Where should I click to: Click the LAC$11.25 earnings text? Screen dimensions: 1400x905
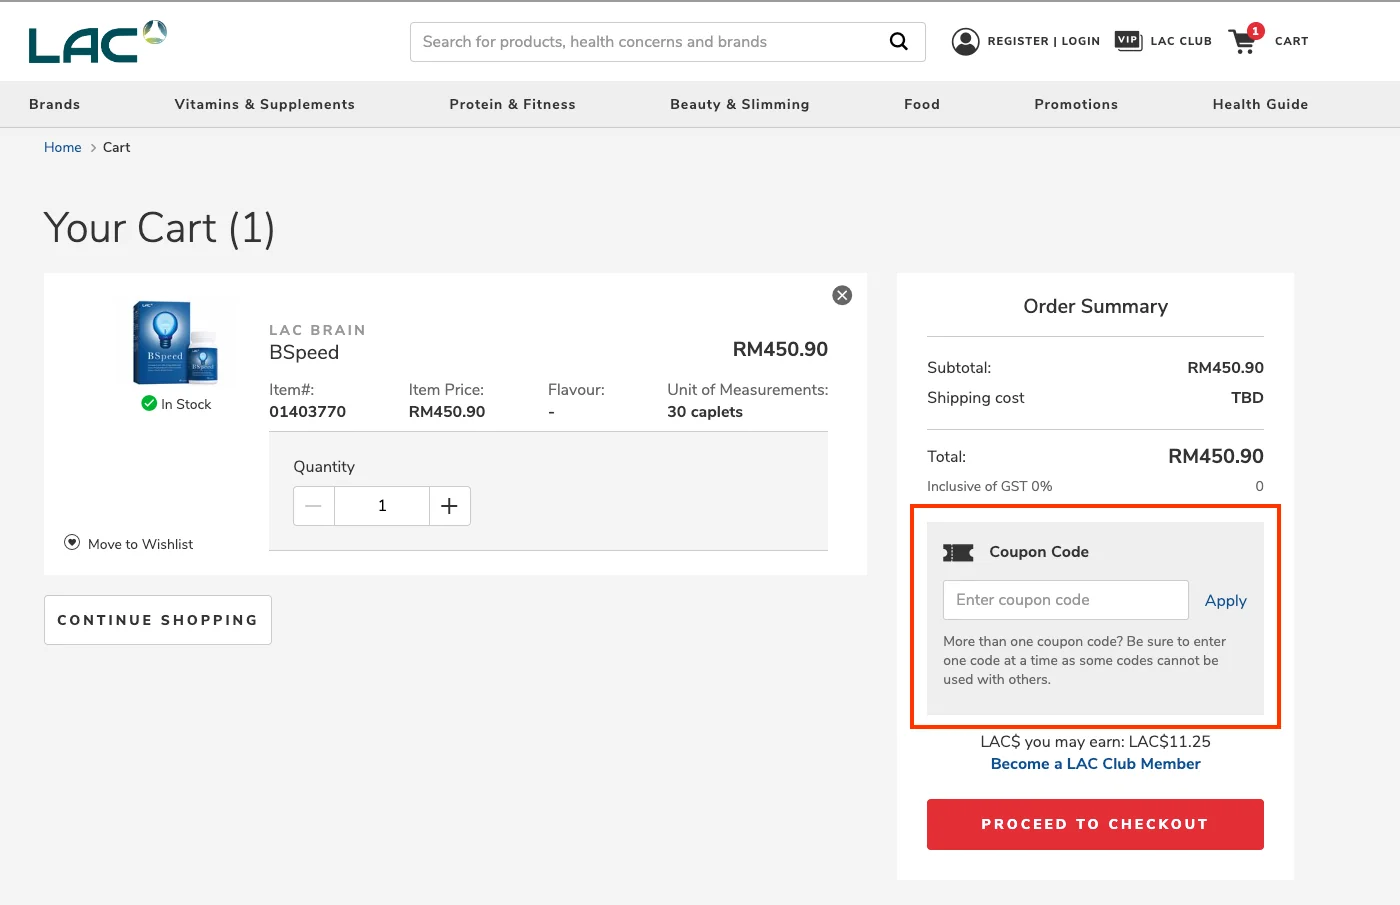1169,741
